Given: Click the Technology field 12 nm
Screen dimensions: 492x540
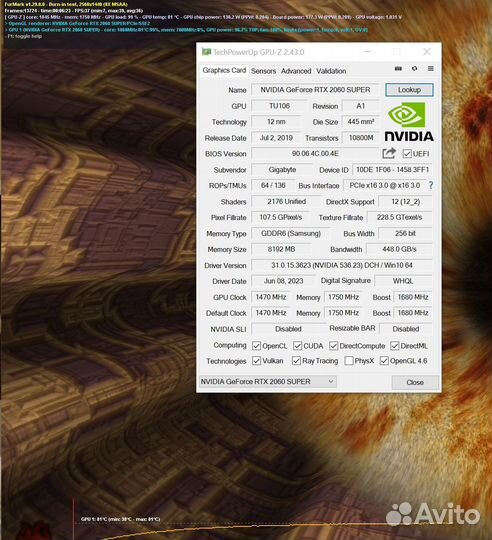Looking at the screenshot, I should 276,122.
